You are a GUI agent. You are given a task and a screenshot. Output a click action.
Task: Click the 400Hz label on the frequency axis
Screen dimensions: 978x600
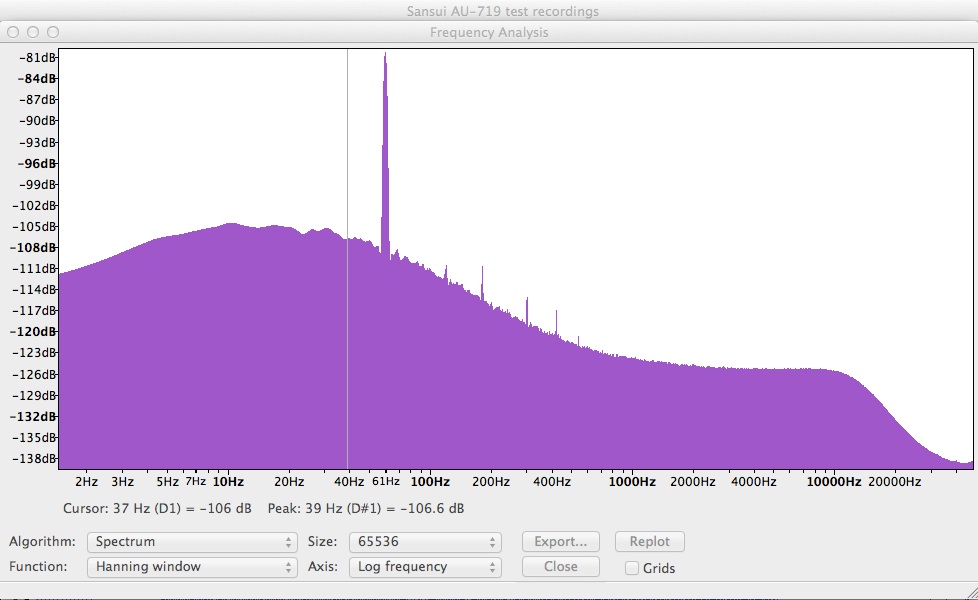(552, 481)
